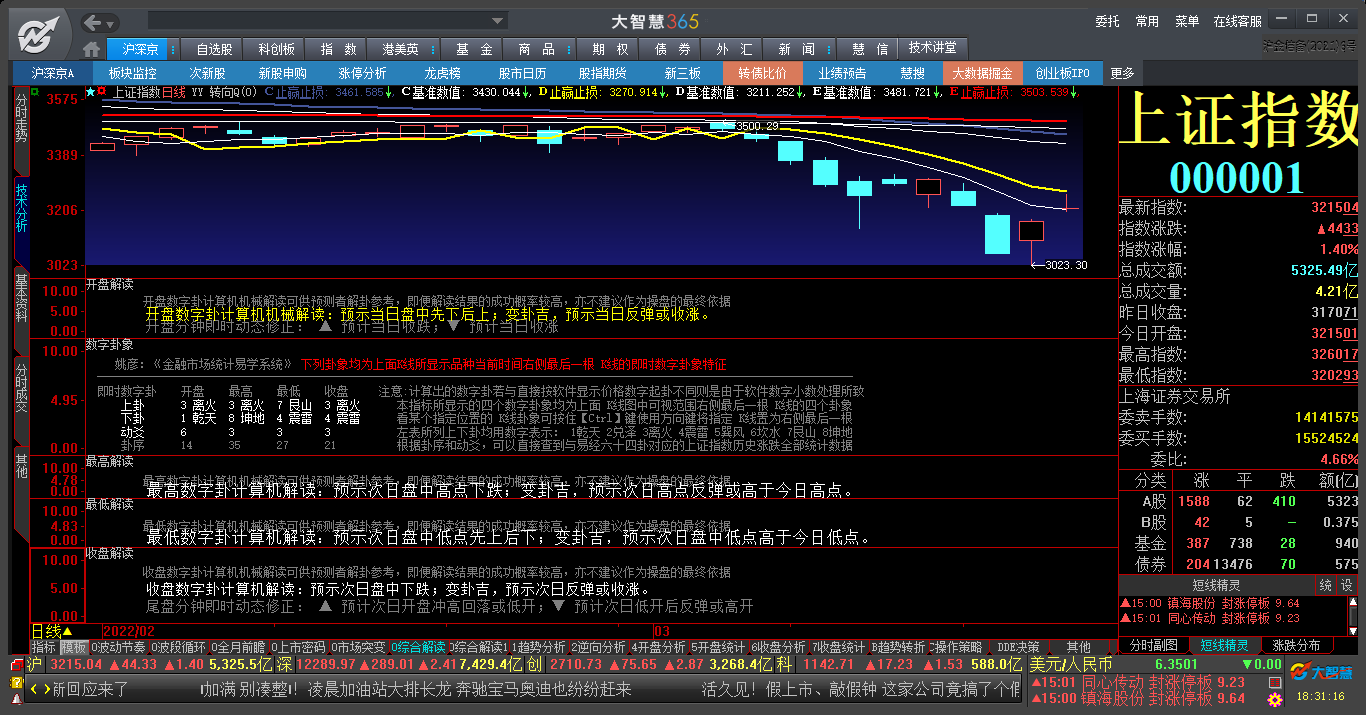This screenshot has height=715, width=1366.
Task: Expand the 沪深京 market options marker
Action: pyautogui.click(x=174, y=49)
